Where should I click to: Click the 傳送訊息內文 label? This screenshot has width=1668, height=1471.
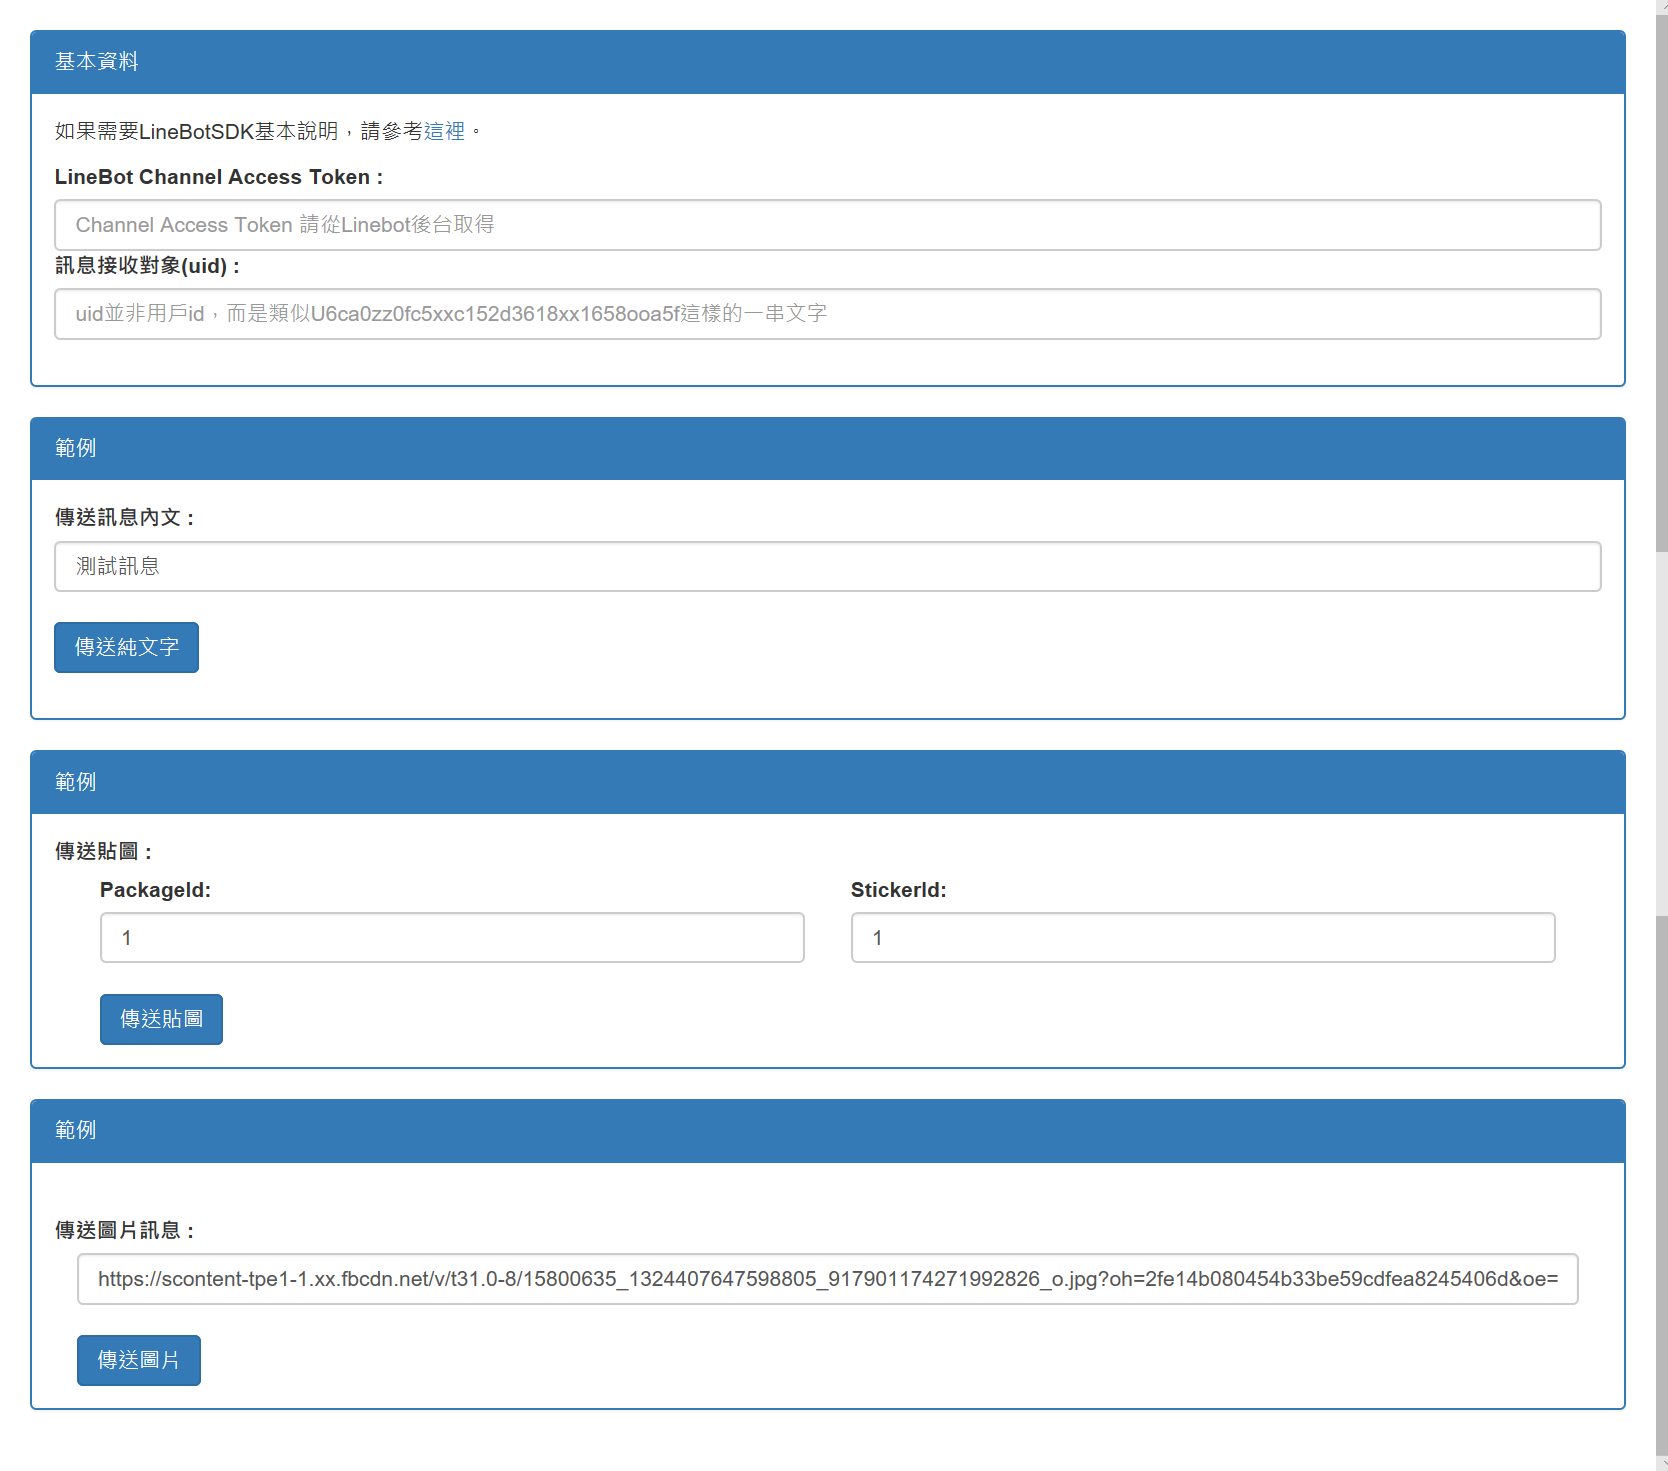coord(124,517)
